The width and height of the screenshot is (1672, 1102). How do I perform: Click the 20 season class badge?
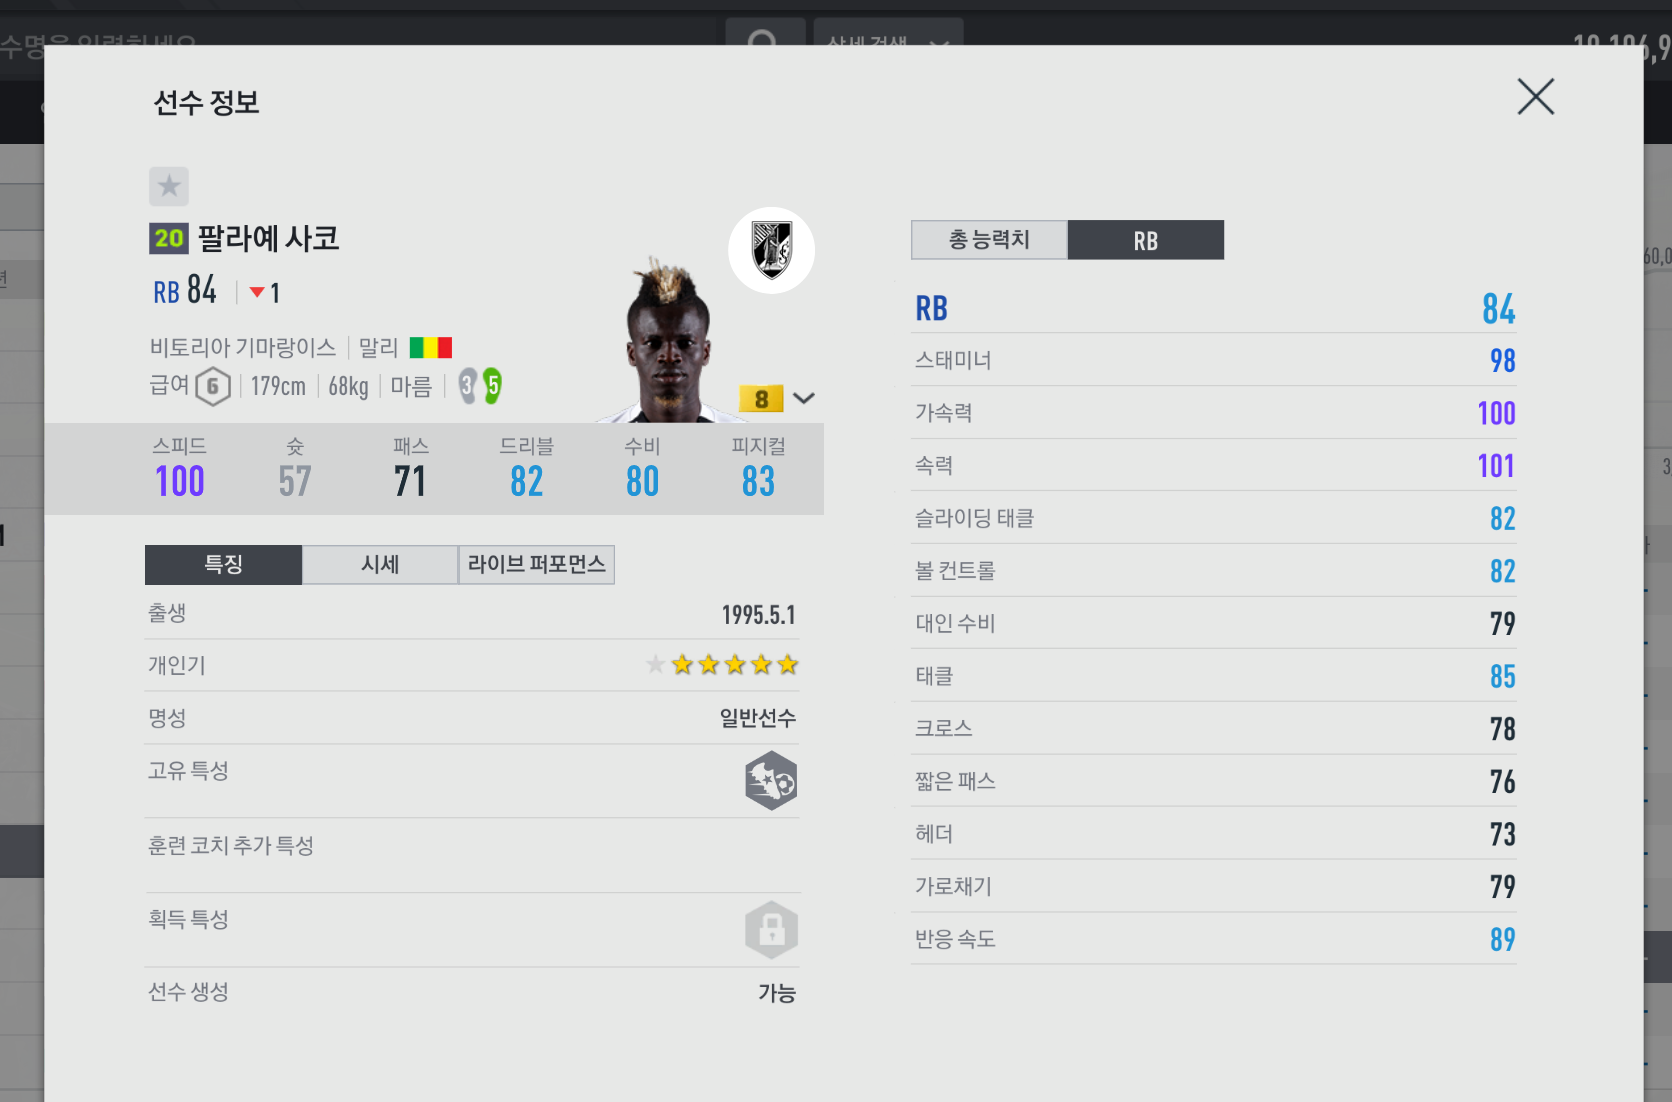pyautogui.click(x=169, y=238)
